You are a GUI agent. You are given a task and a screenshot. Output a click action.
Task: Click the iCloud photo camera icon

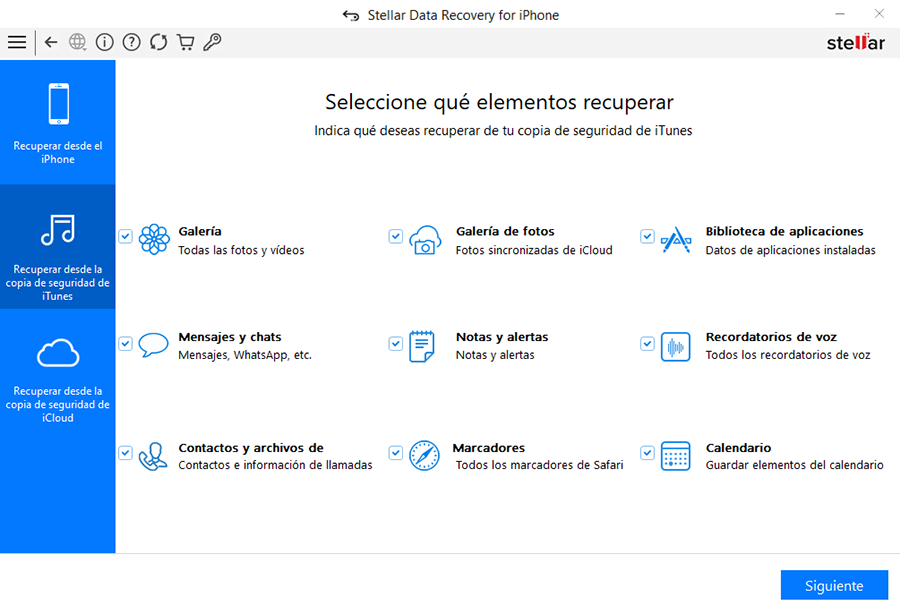tap(425, 240)
